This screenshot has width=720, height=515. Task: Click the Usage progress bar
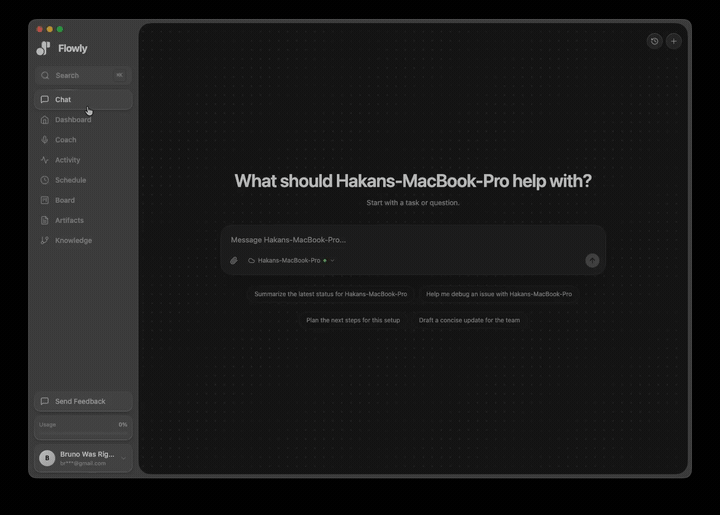83,433
